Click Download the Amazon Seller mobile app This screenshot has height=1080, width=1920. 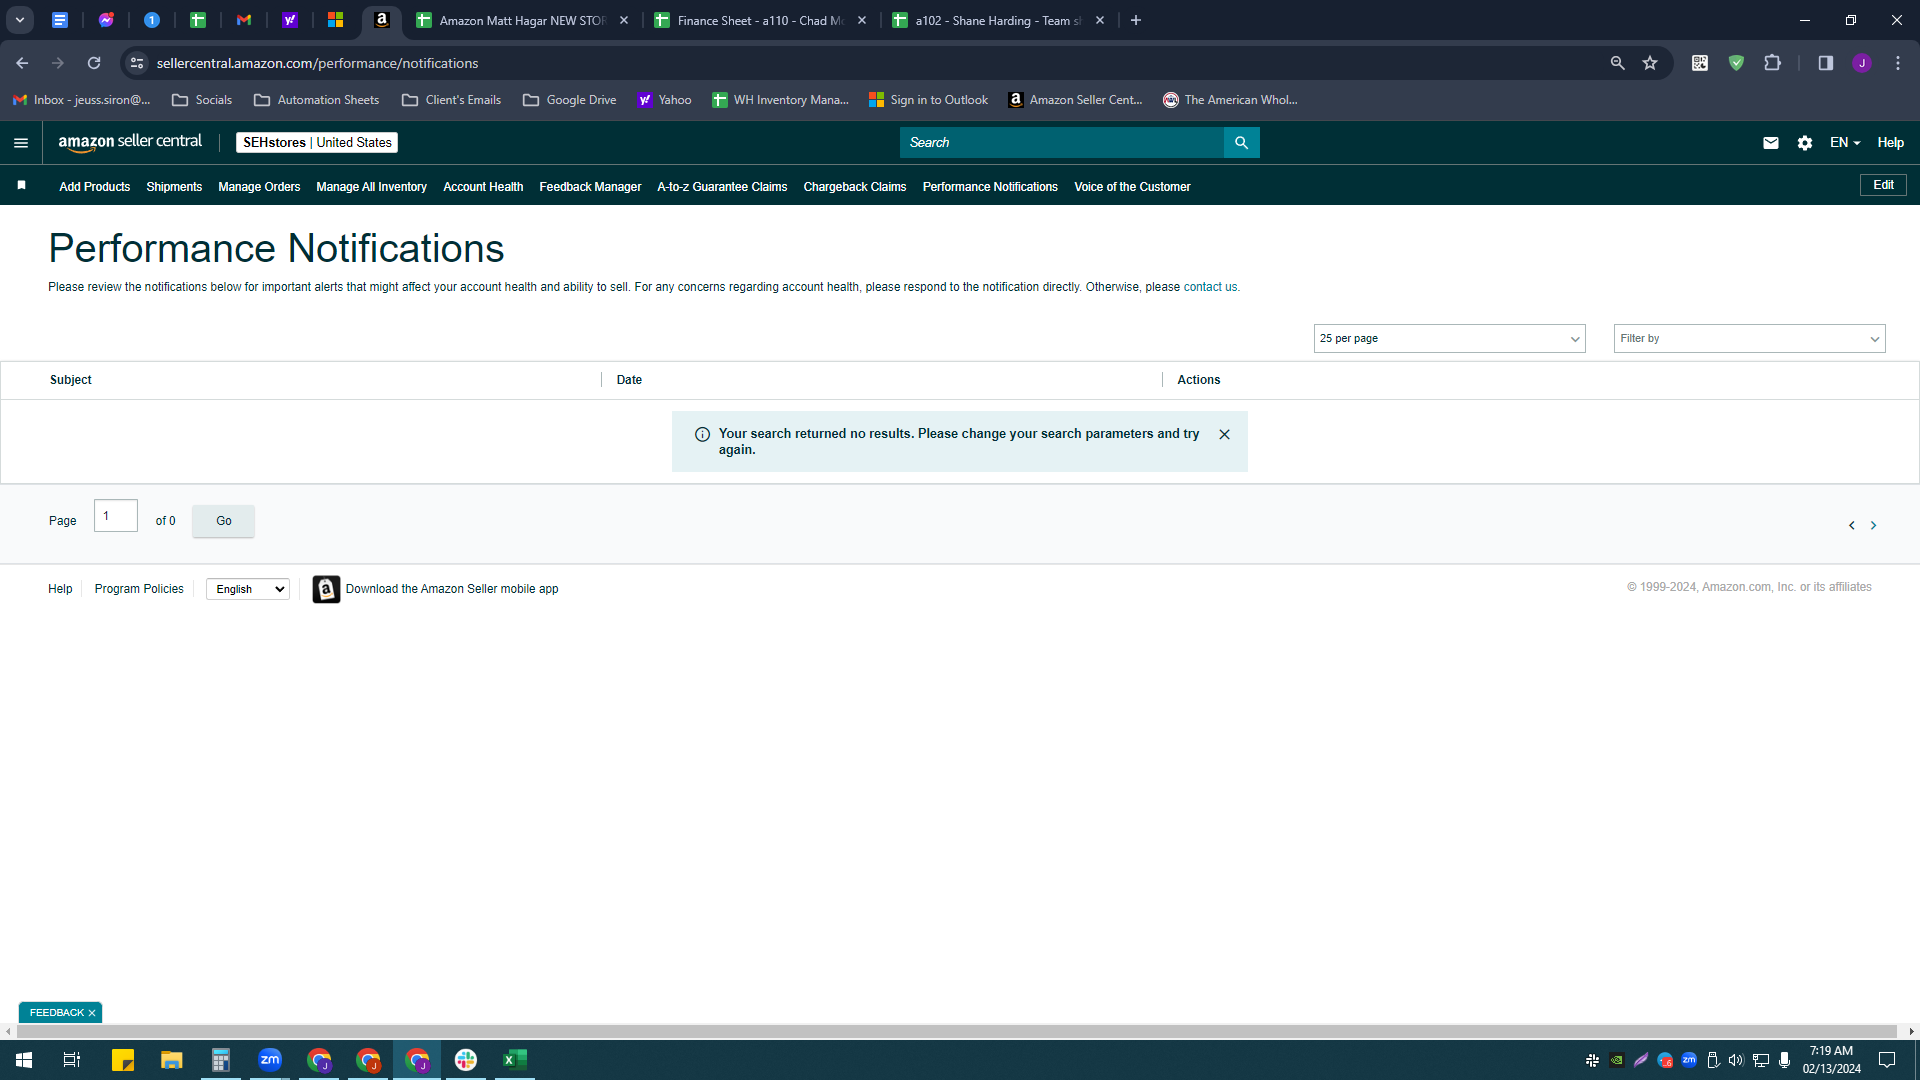tap(452, 589)
